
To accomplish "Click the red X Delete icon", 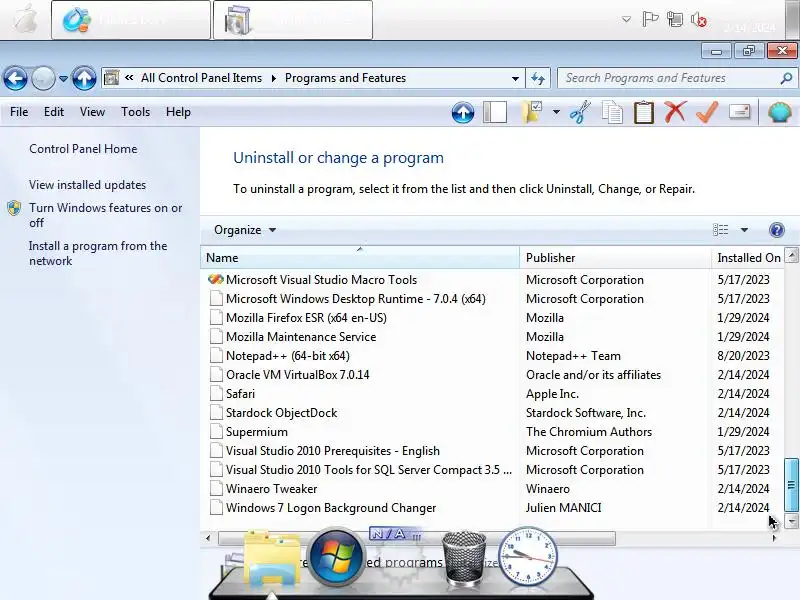I will click(x=675, y=112).
